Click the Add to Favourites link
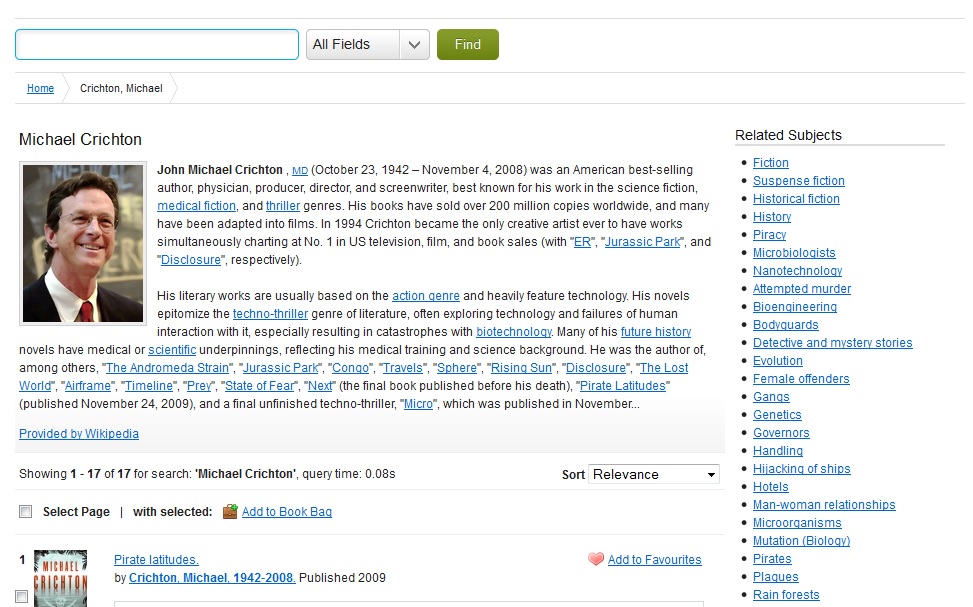Viewport: 973px width, 607px height. pos(655,559)
